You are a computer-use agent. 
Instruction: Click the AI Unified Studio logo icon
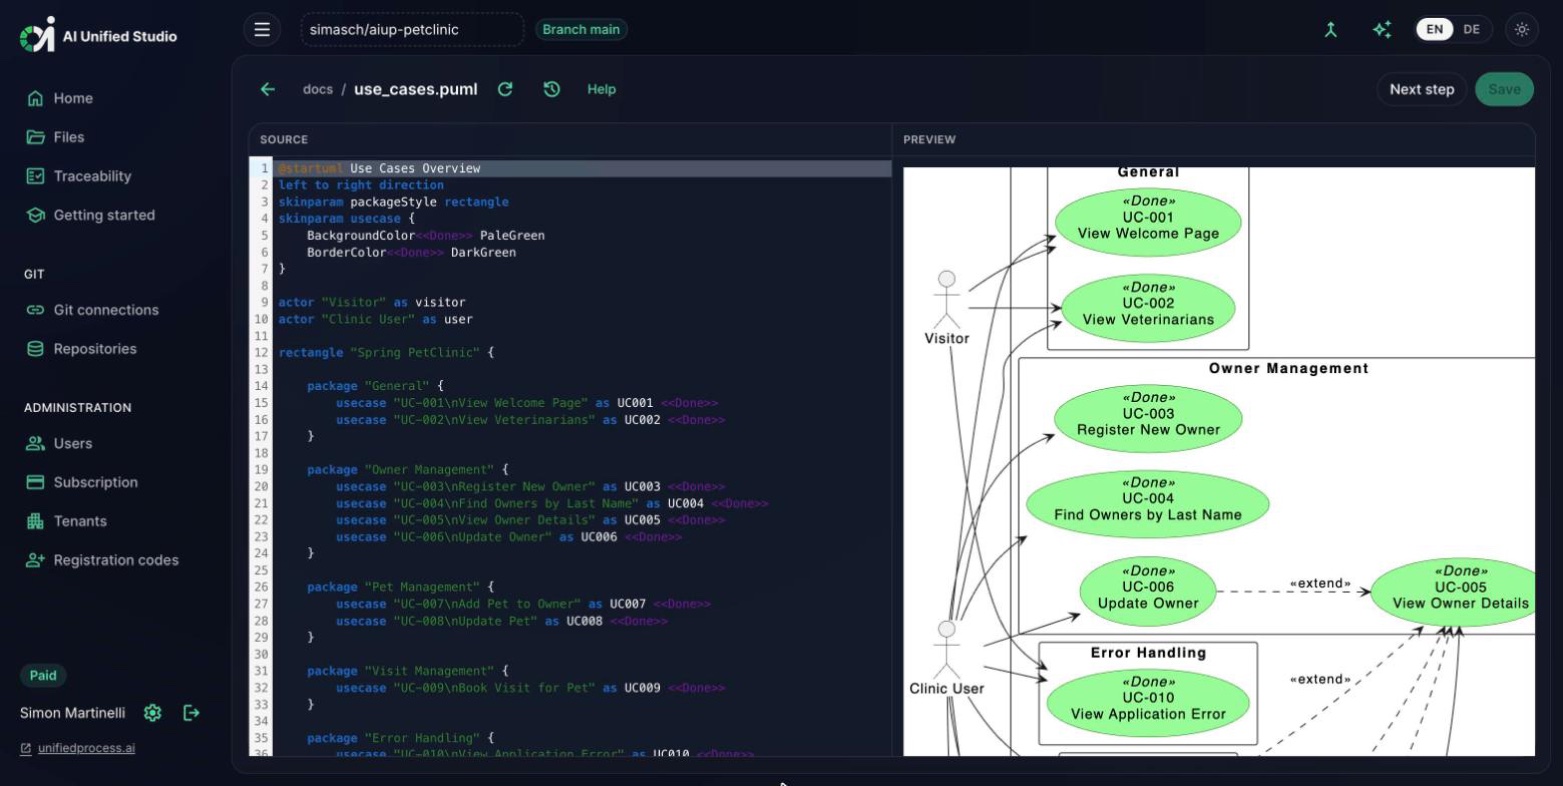coord(37,35)
